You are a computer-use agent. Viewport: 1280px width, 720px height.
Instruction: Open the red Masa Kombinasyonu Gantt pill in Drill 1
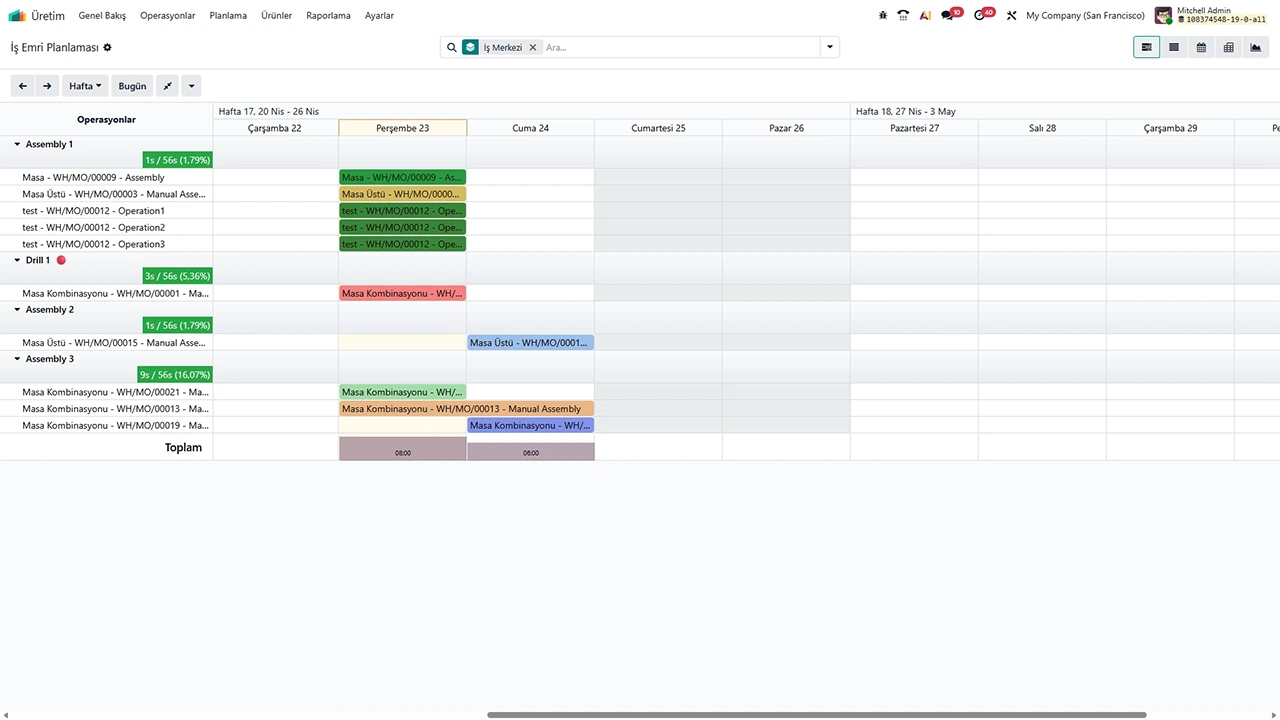click(402, 293)
